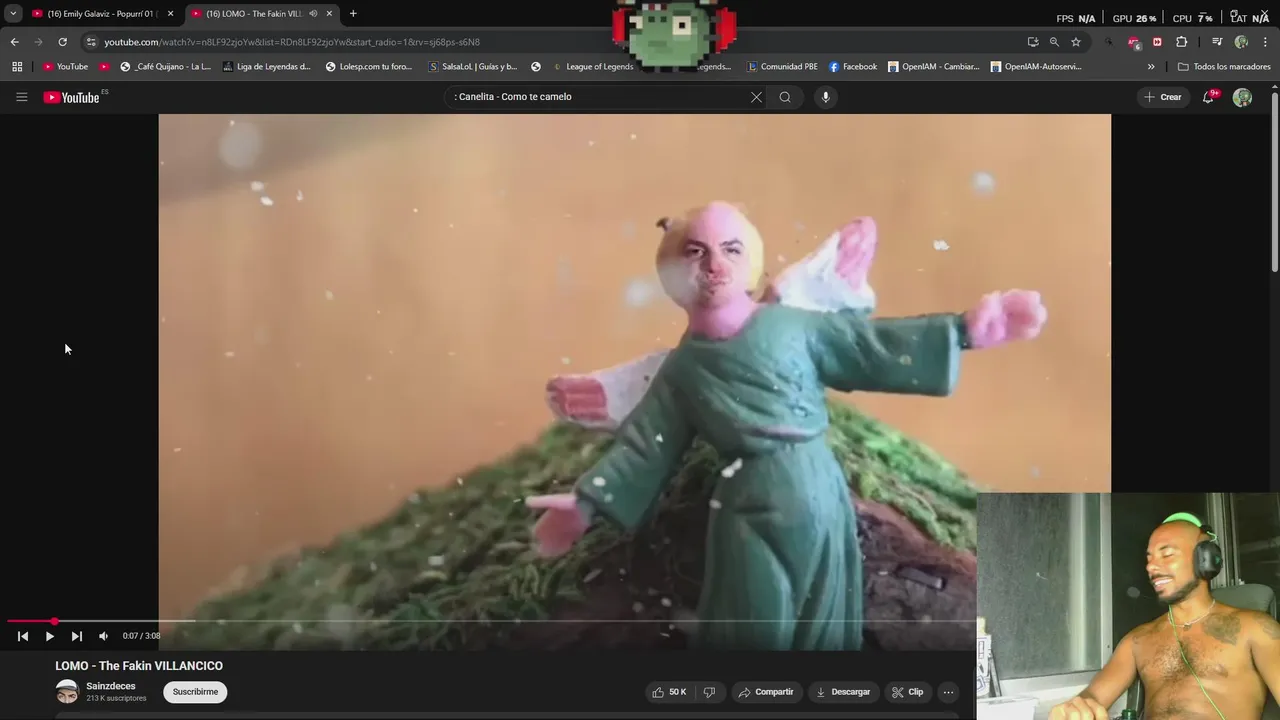Close the LOMO tab

pos(329,14)
